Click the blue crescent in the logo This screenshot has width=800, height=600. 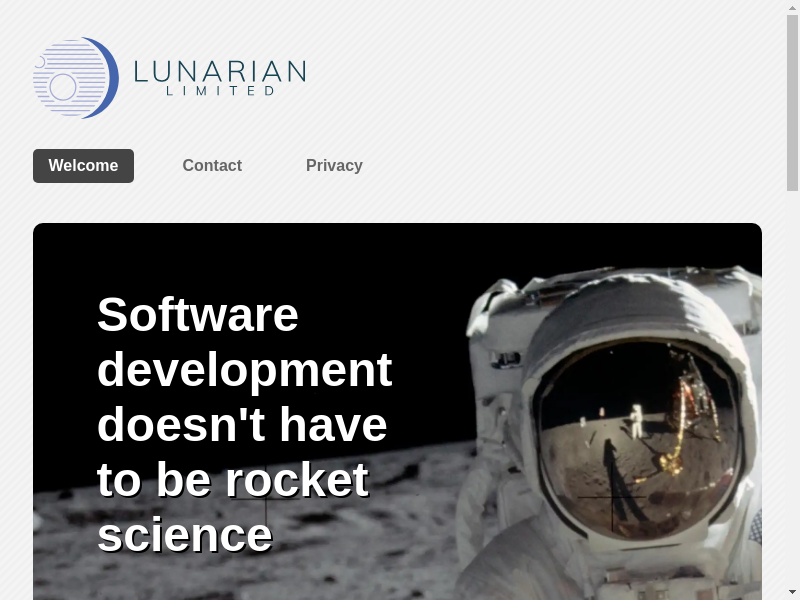(x=110, y=78)
